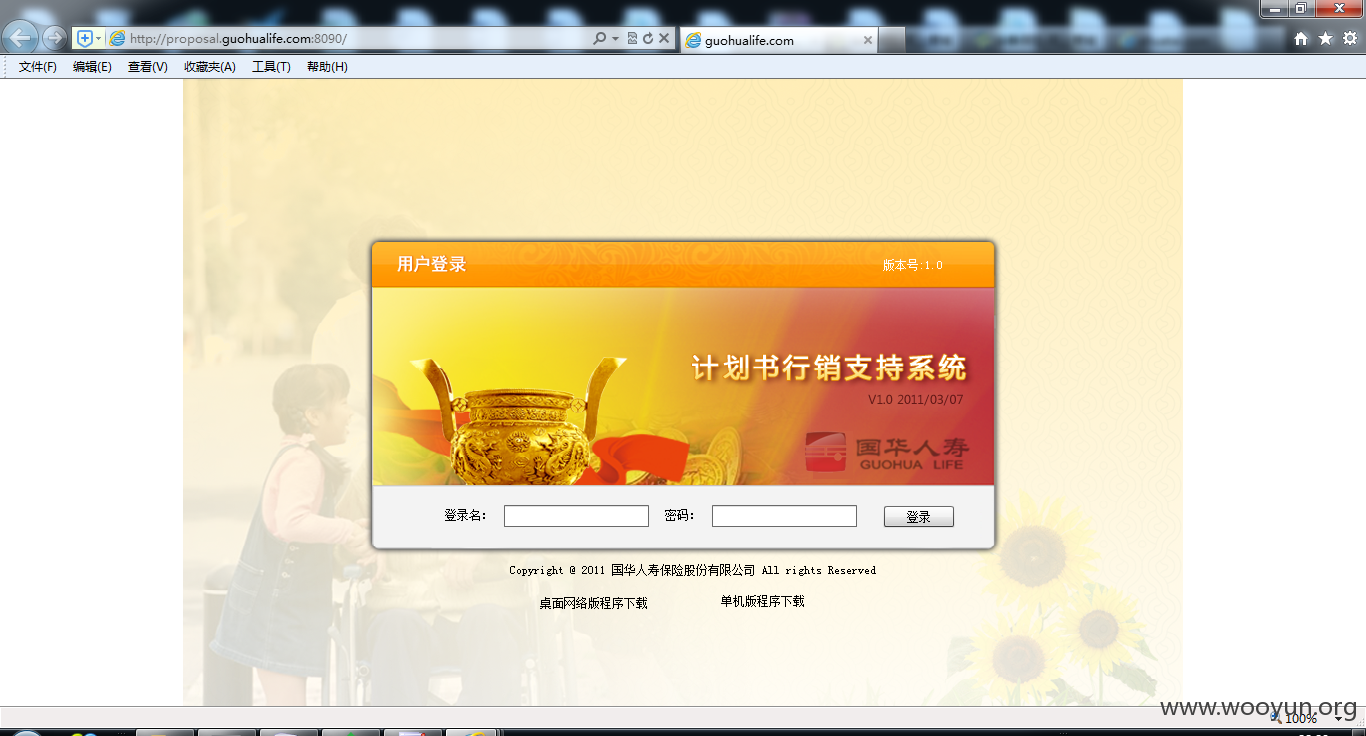
Task: Click the 密码 password input field
Action: coord(784,516)
